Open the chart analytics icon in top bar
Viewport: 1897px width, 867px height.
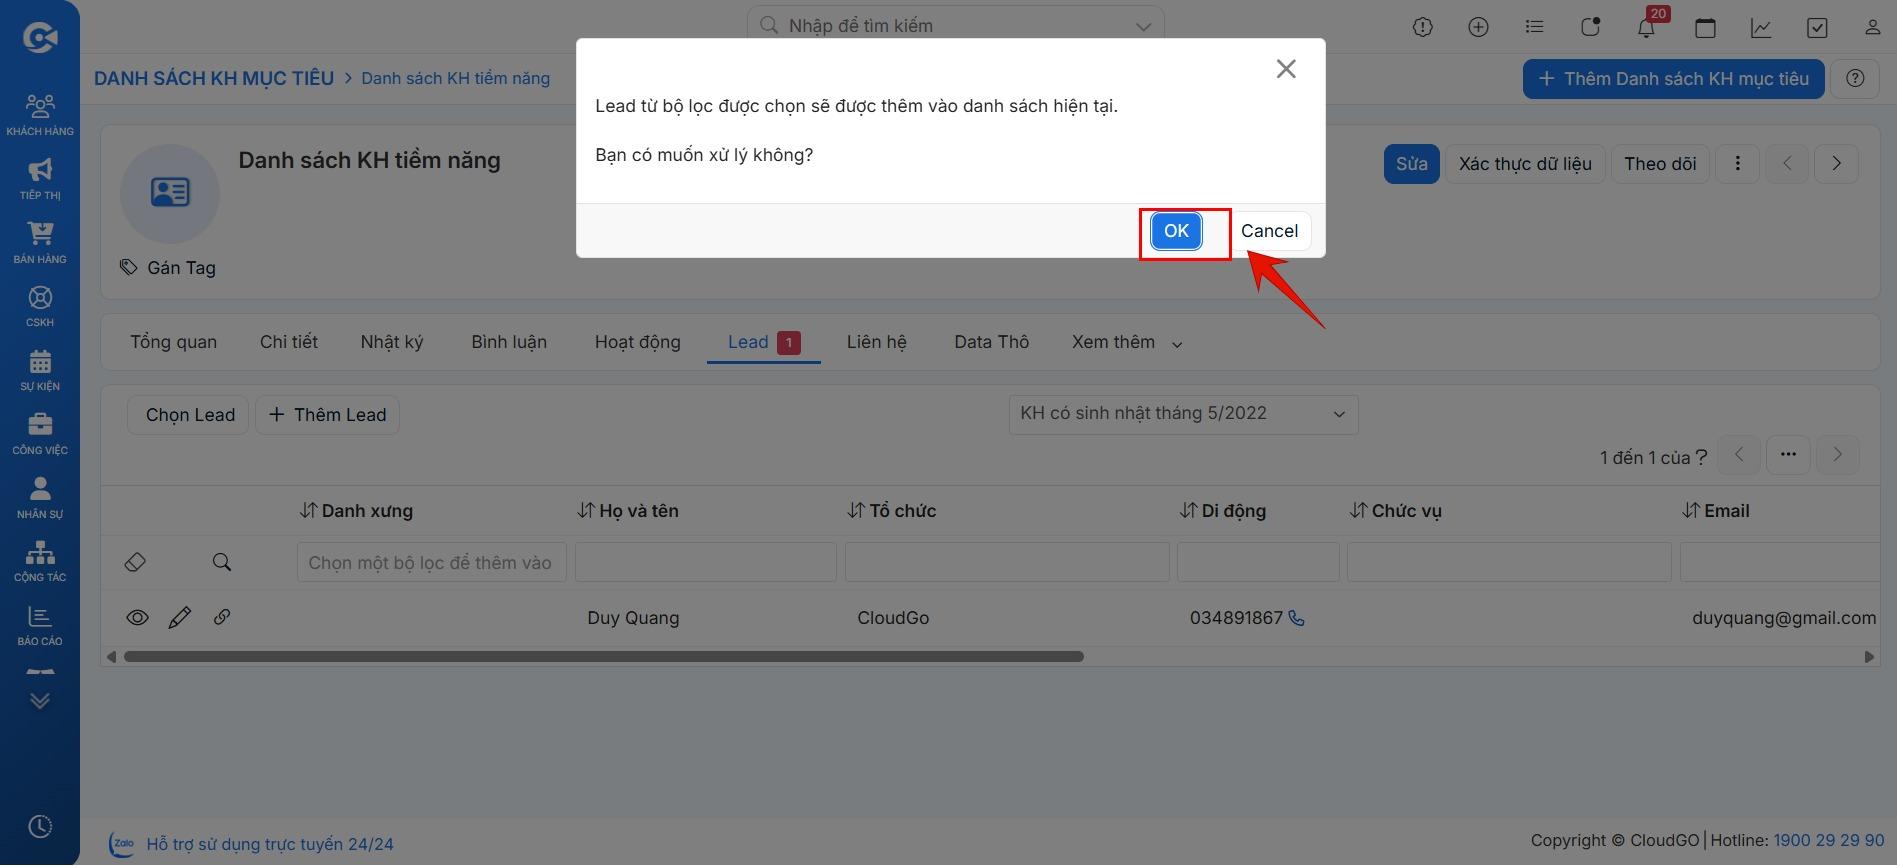1761,27
